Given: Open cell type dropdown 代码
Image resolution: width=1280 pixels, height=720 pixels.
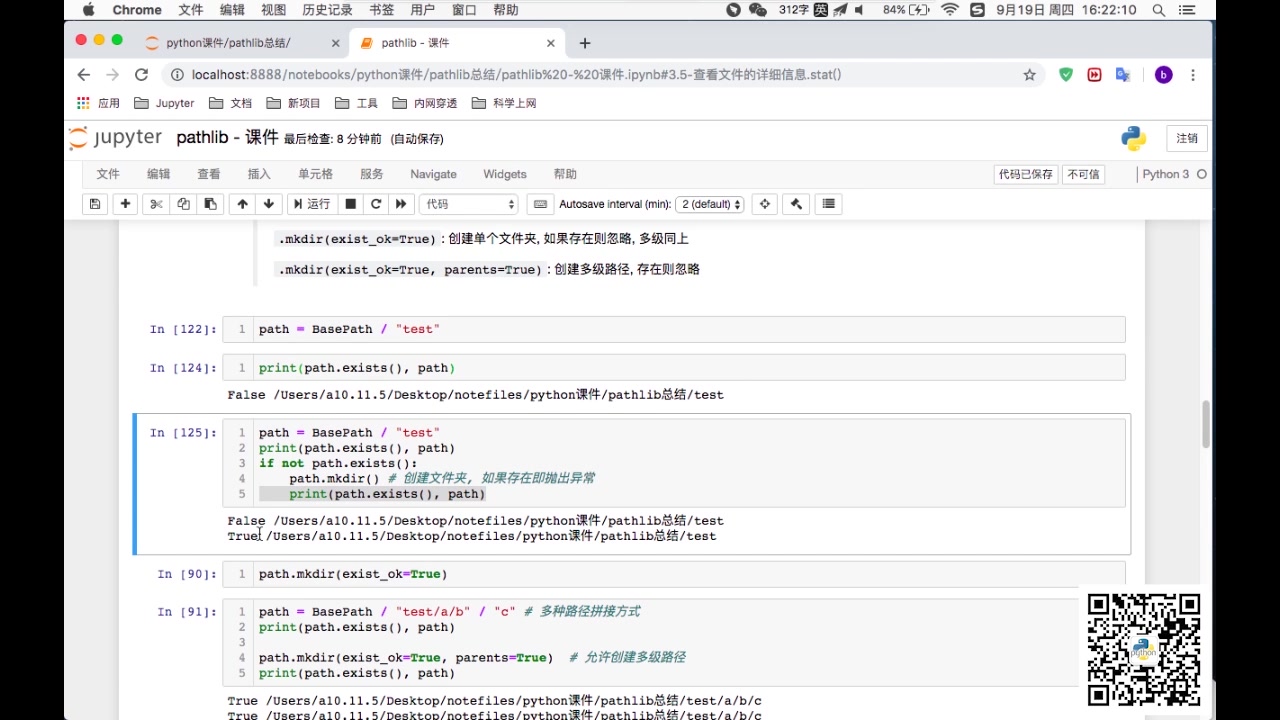Looking at the screenshot, I should pos(469,204).
